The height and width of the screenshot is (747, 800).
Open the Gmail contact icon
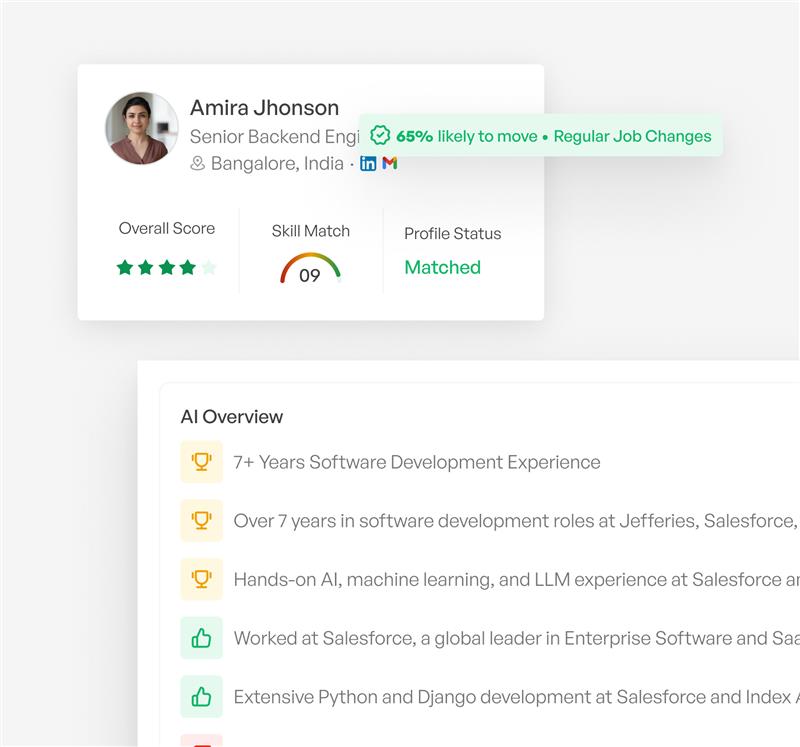390,163
